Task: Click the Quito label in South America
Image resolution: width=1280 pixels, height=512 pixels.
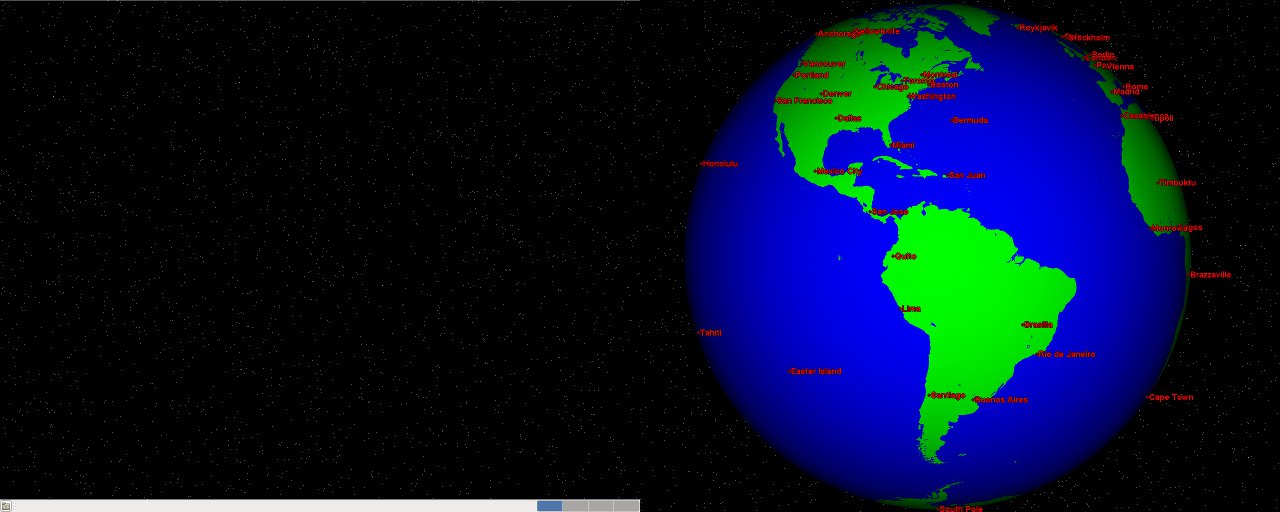Action: click(905, 256)
